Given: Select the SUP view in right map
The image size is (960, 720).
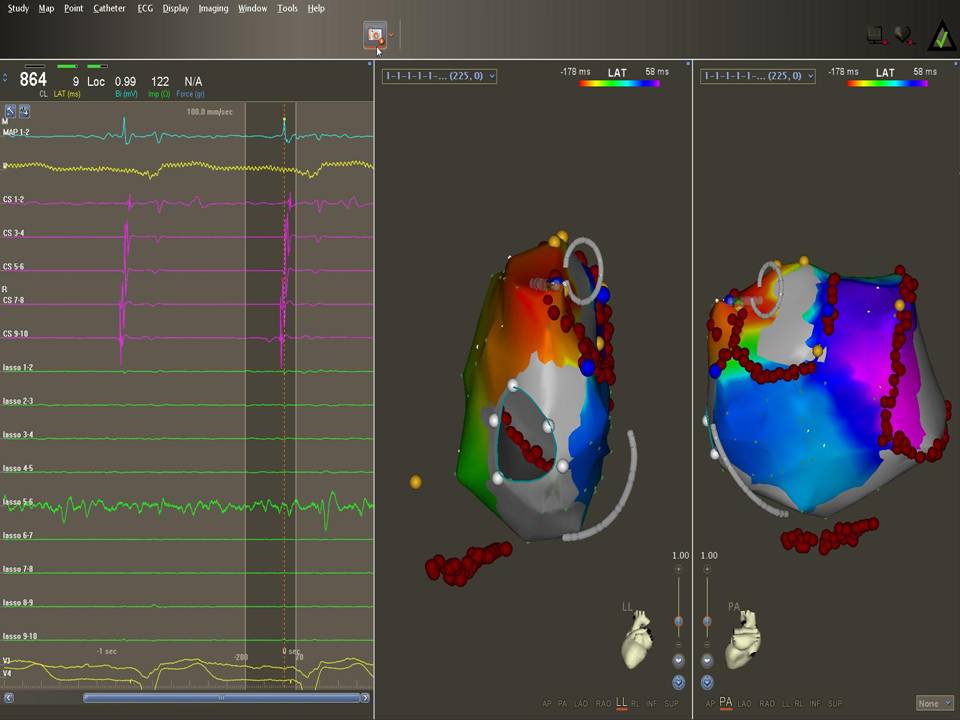Looking at the screenshot, I should 834,704.
